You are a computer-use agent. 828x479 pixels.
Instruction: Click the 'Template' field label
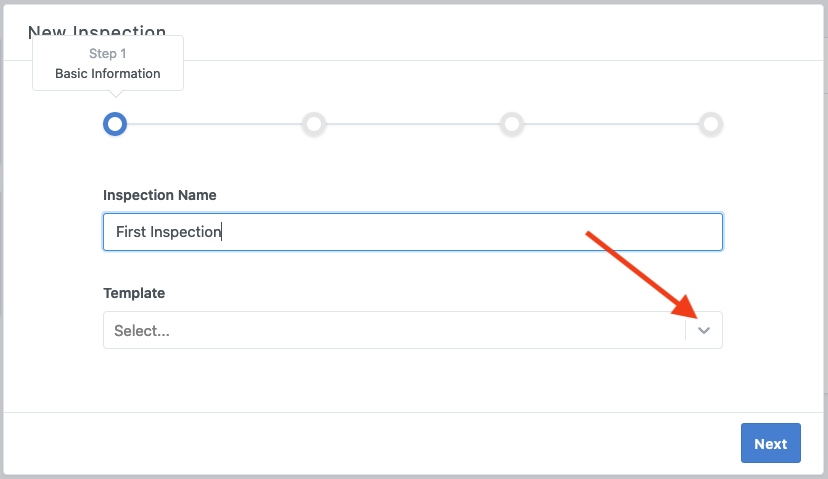(x=134, y=293)
